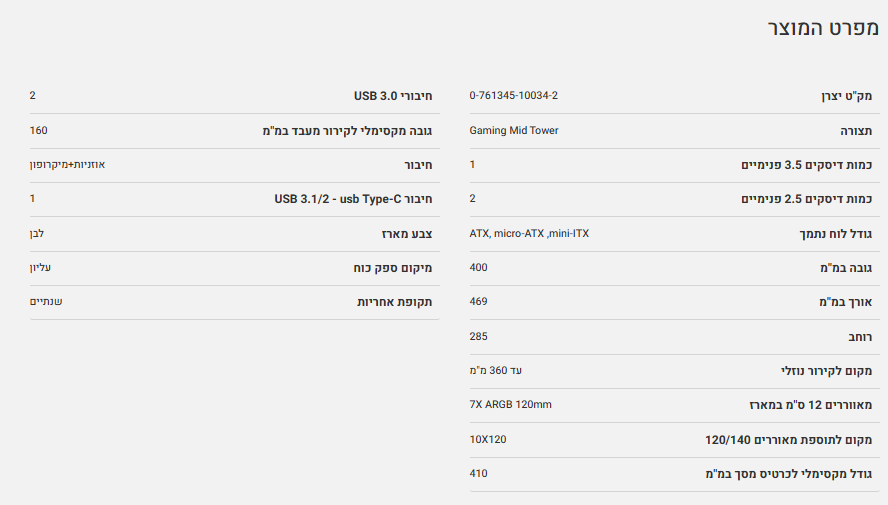
Task: Select the CPU cooler height value 160
Action: click(38, 130)
